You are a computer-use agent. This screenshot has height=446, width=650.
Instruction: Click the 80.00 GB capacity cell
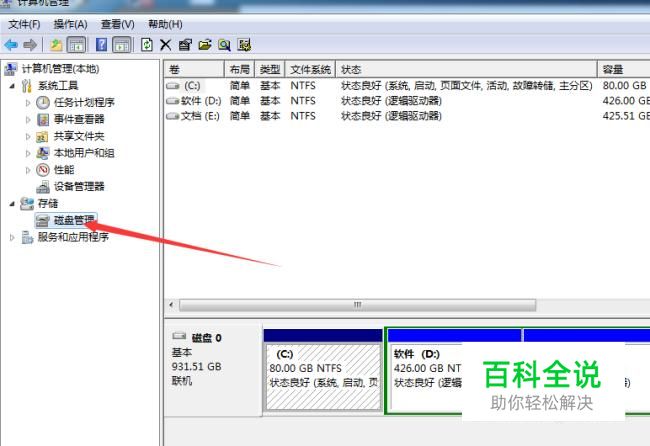[x=625, y=86]
